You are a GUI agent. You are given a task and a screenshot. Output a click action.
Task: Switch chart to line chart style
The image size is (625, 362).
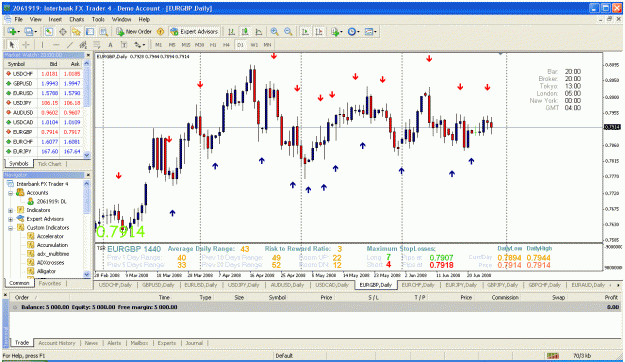(x=259, y=31)
